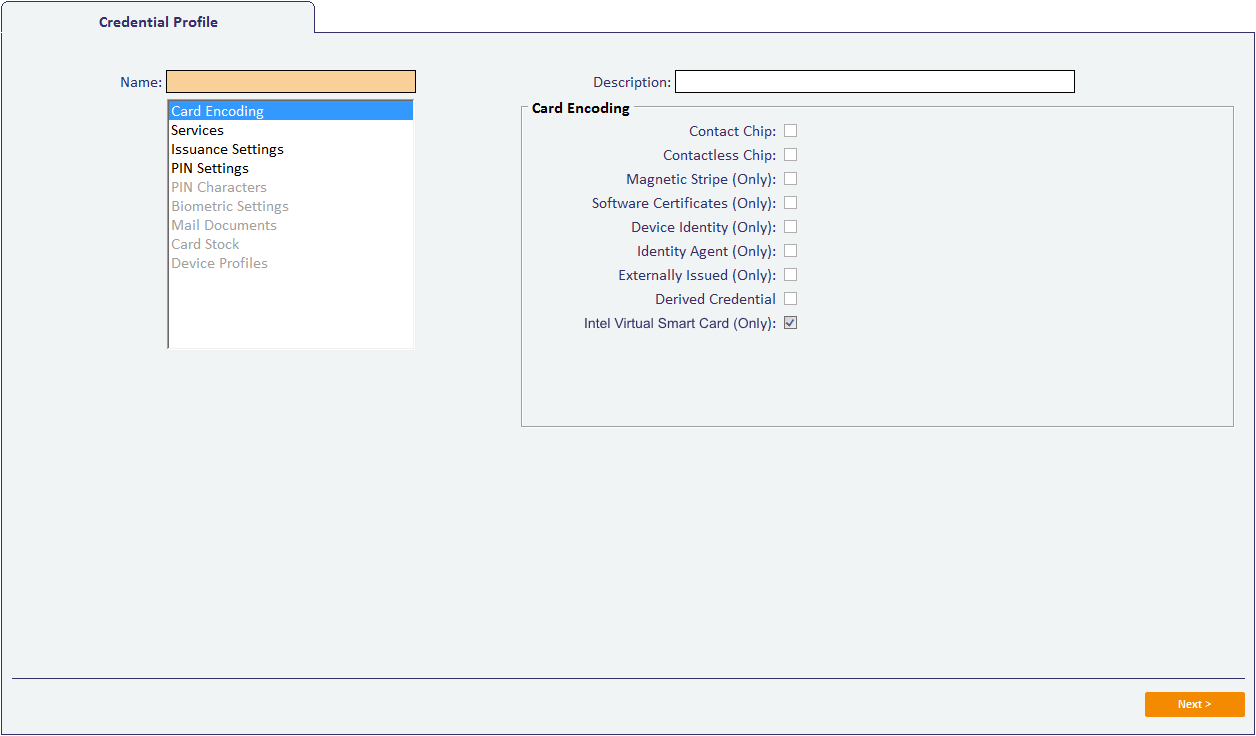Screen dimensions: 1256x736
Task: Choose PIN Settings in the list
Action: [x=210, y=168]
